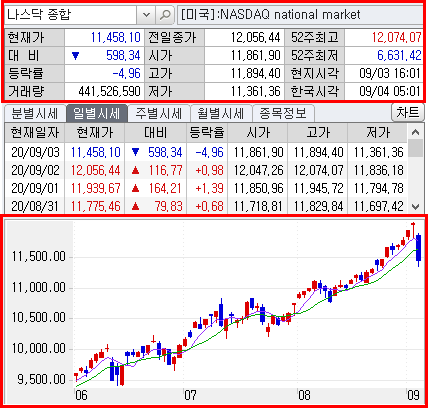Click the magnifier search icon beside index name
428x408 pixels.
click(x=165, y=15)
